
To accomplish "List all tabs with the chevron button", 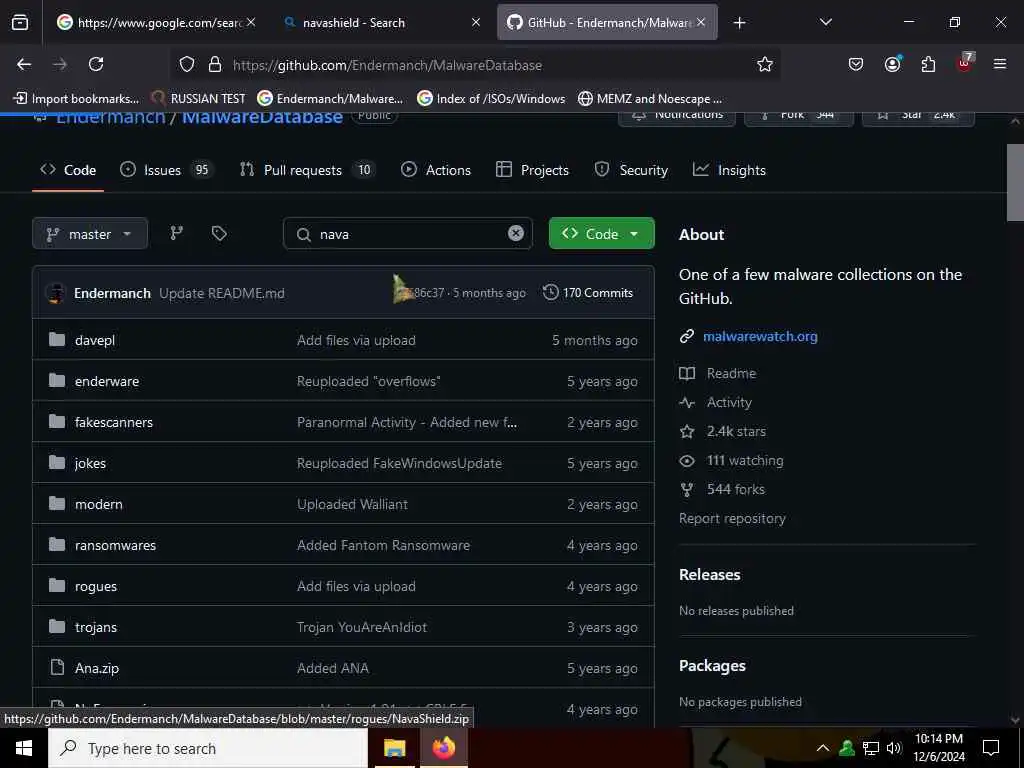I will pyautogui.click(x=825, y=22).
